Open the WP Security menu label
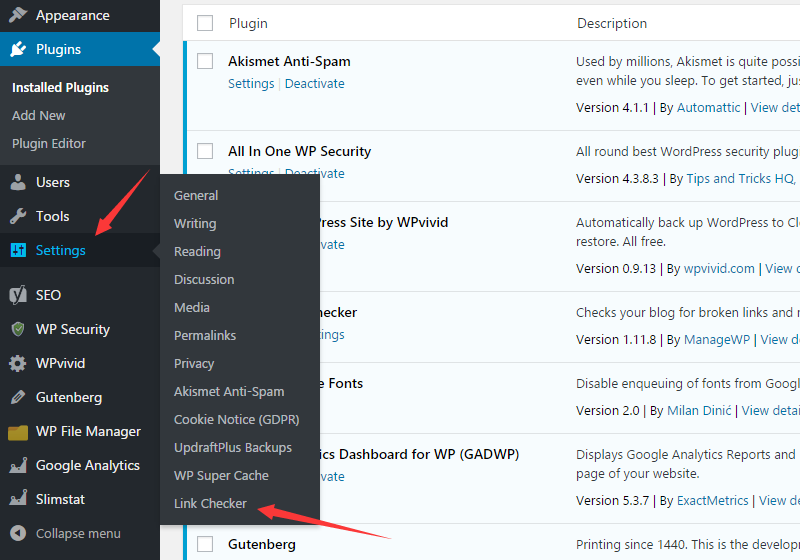800x560 pixels. (73, 329)
